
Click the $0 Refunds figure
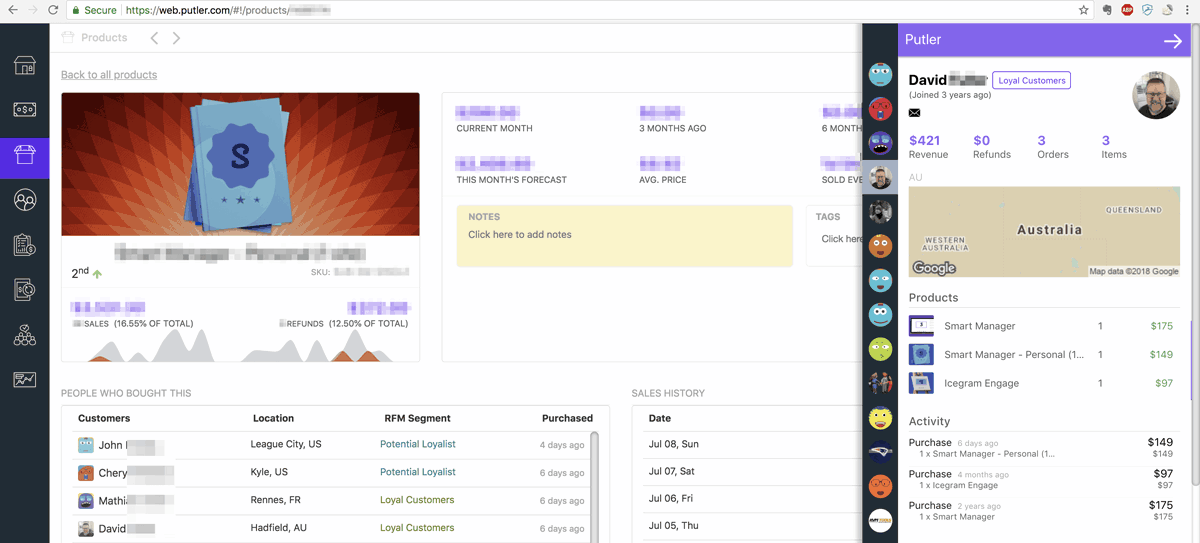click(x=981, y=141)
